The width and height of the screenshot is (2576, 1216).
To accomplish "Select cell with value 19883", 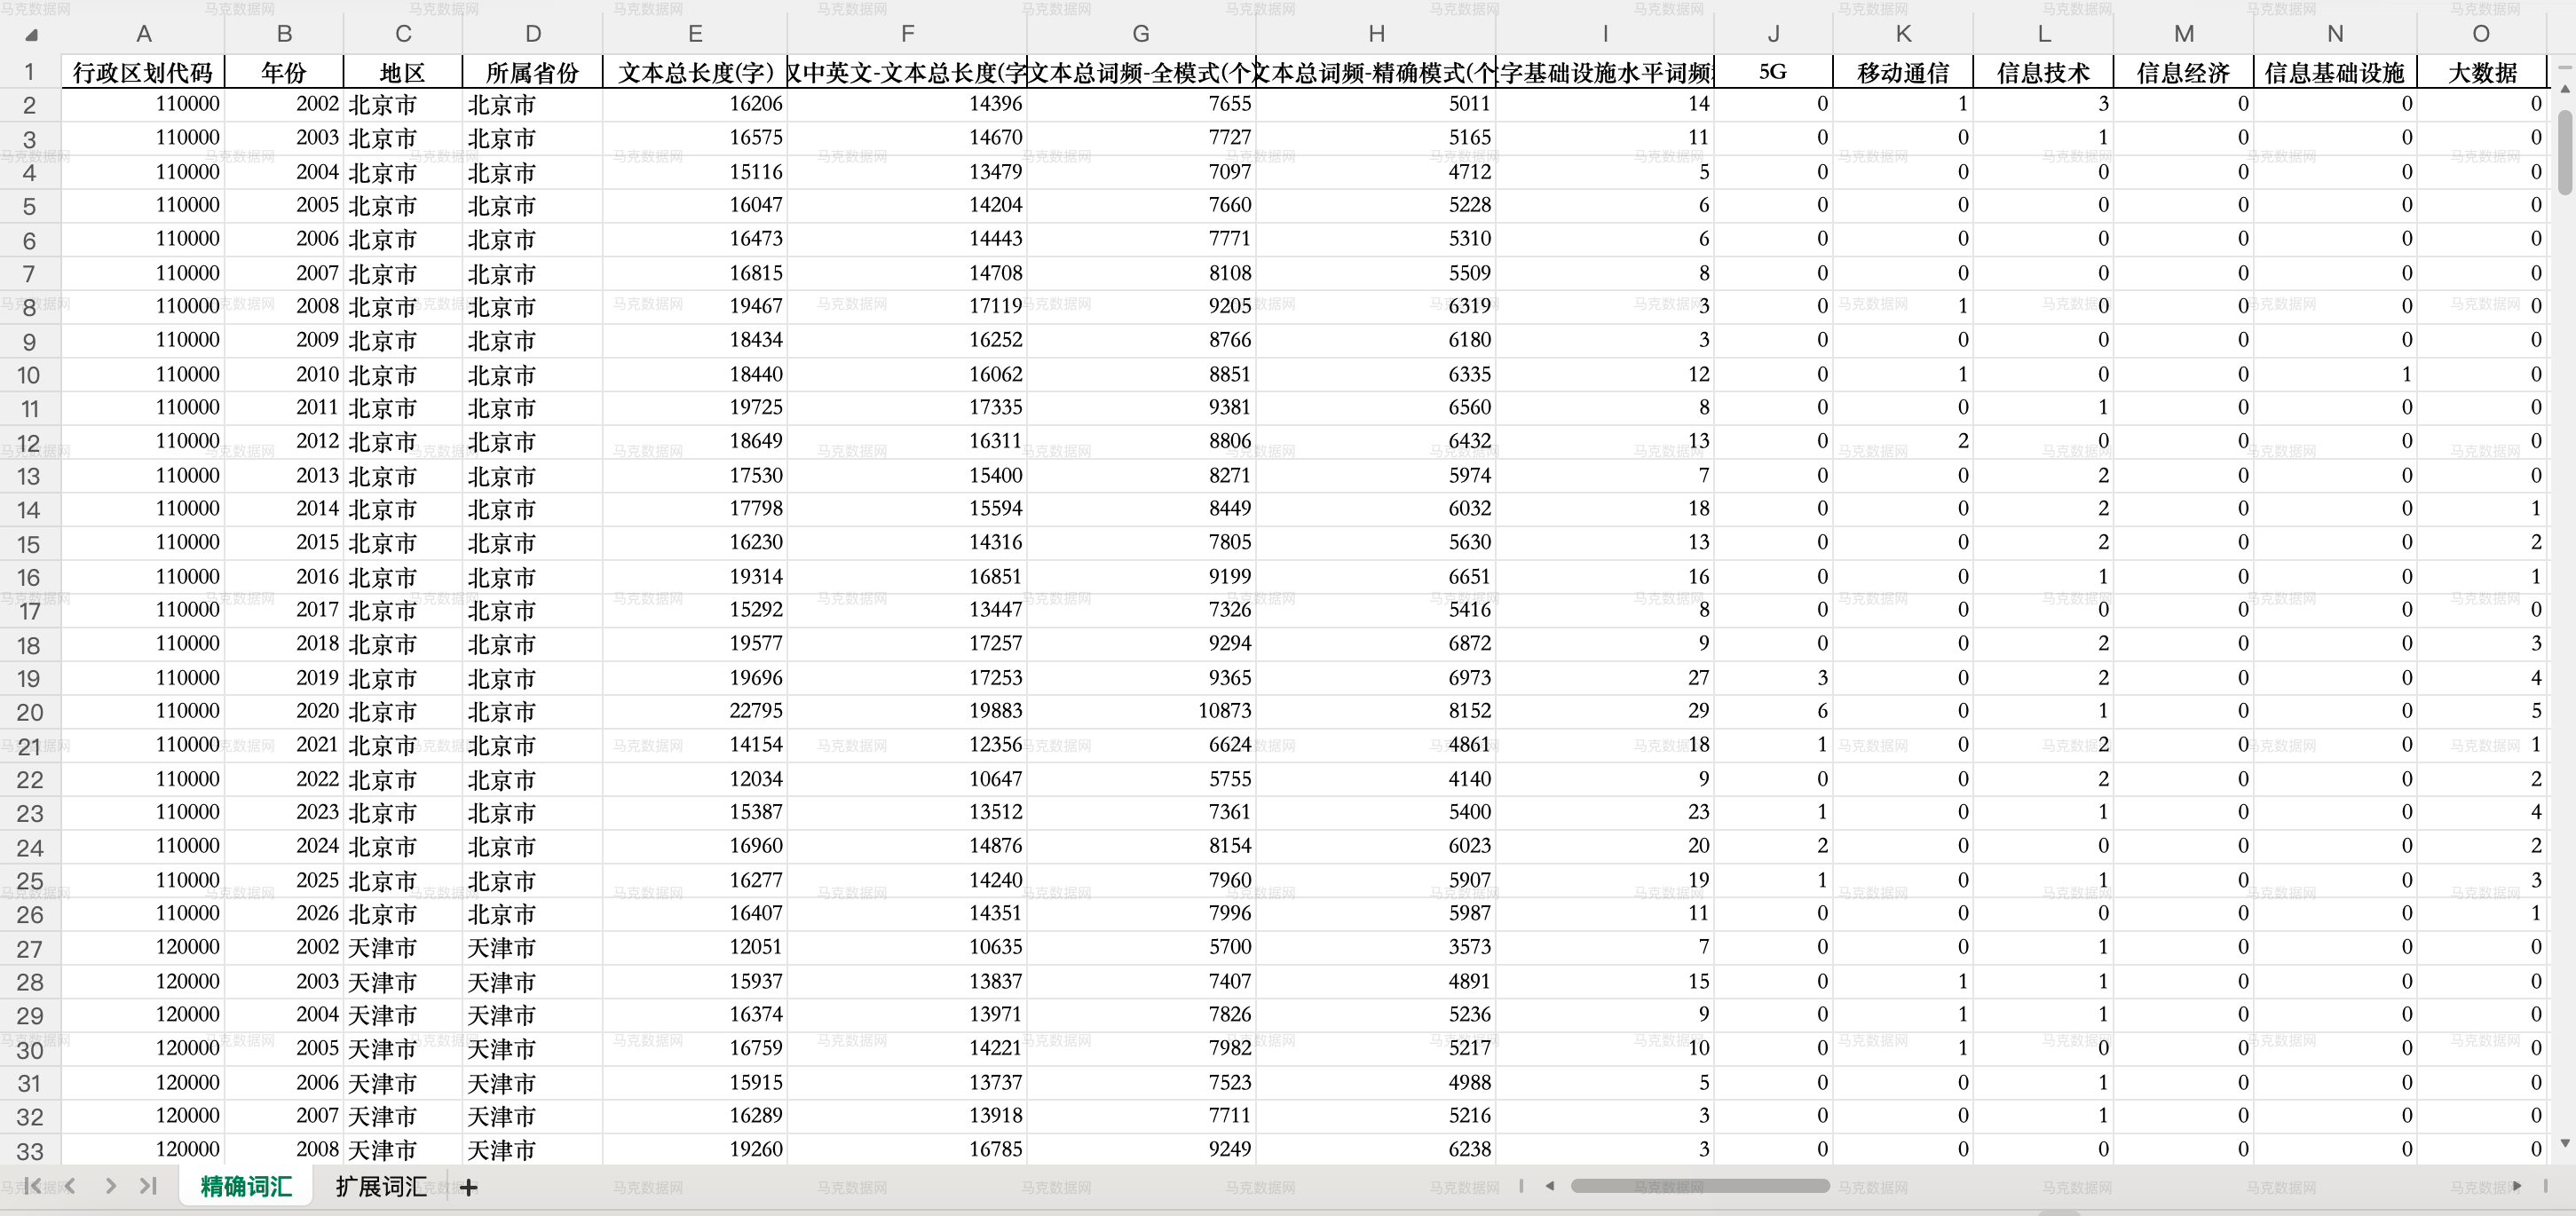I will click(x=907, y=711).
